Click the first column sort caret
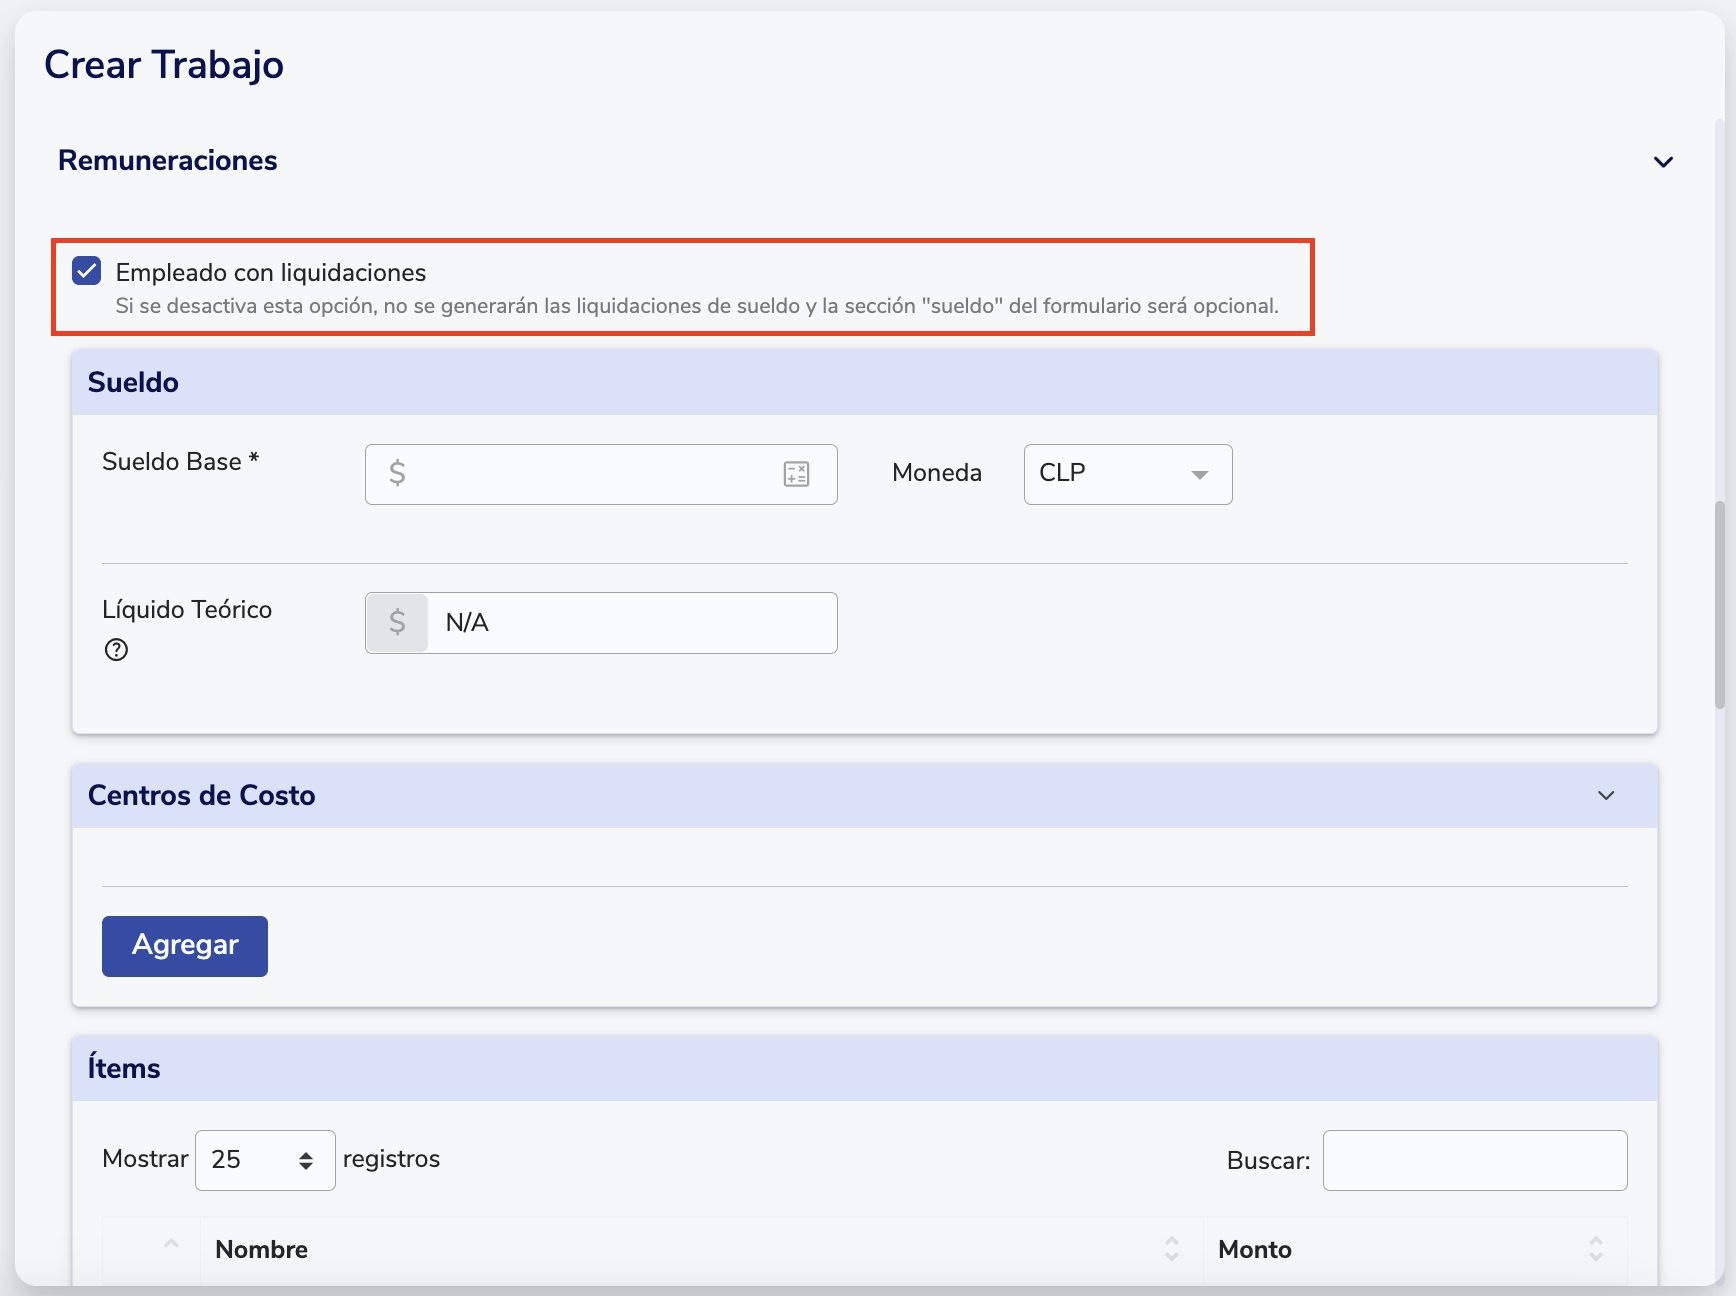The height and width of the screenshot is (1296, 1736). coord(171,1244)
